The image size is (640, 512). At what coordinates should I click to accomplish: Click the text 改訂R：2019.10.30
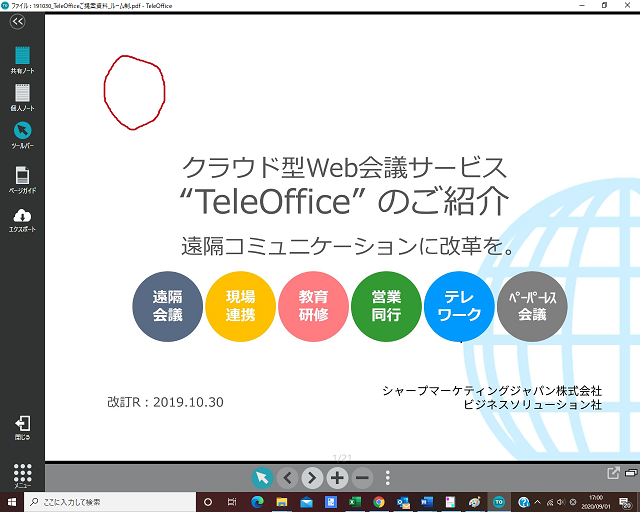(x=165, y=402)
